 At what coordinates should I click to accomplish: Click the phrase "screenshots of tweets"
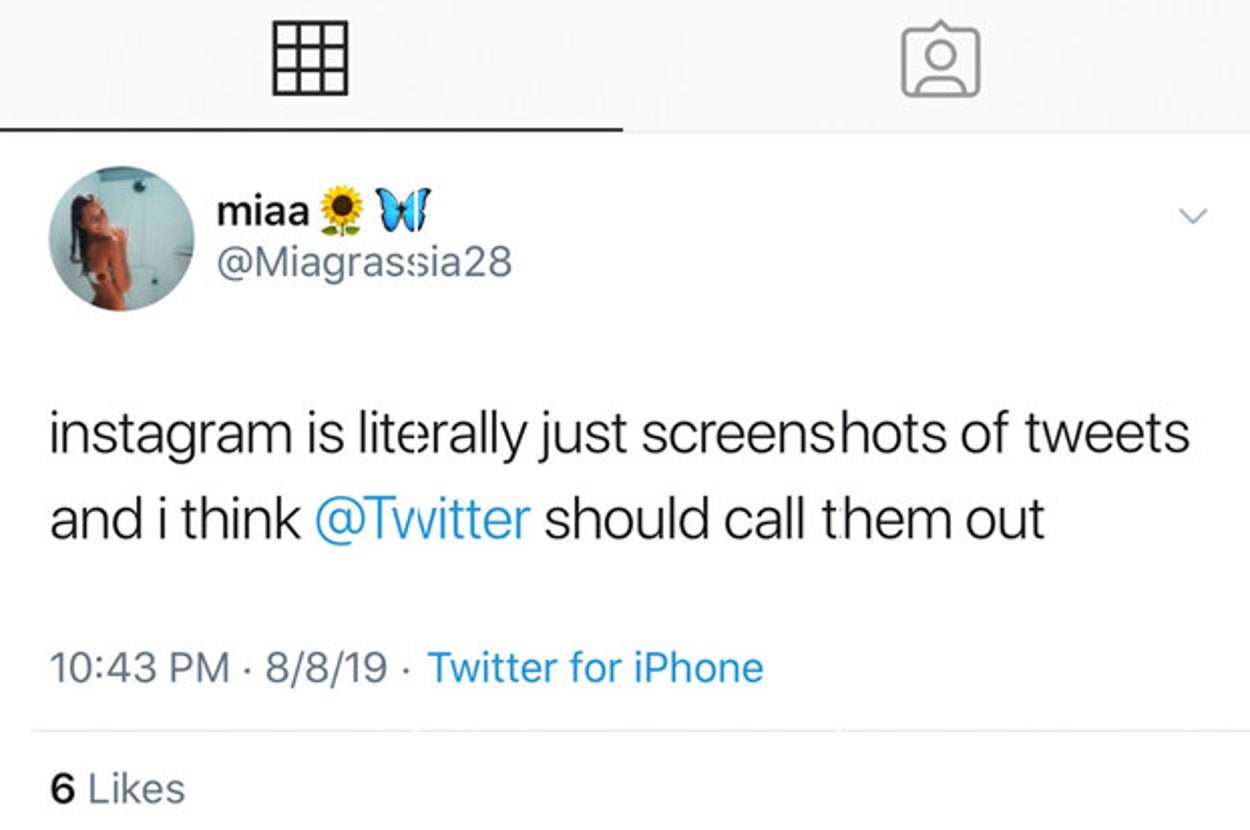pos(915,435)
